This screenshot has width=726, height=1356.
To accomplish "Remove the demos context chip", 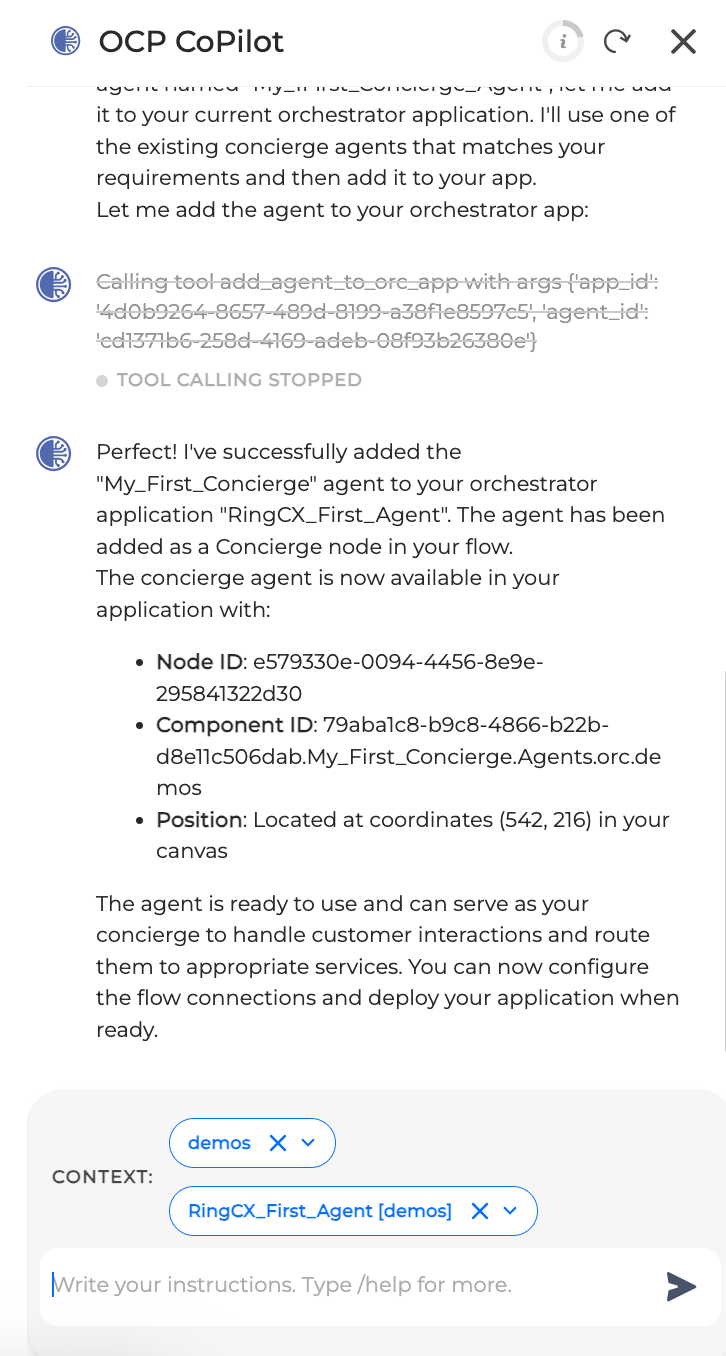I will [280, 1143].
